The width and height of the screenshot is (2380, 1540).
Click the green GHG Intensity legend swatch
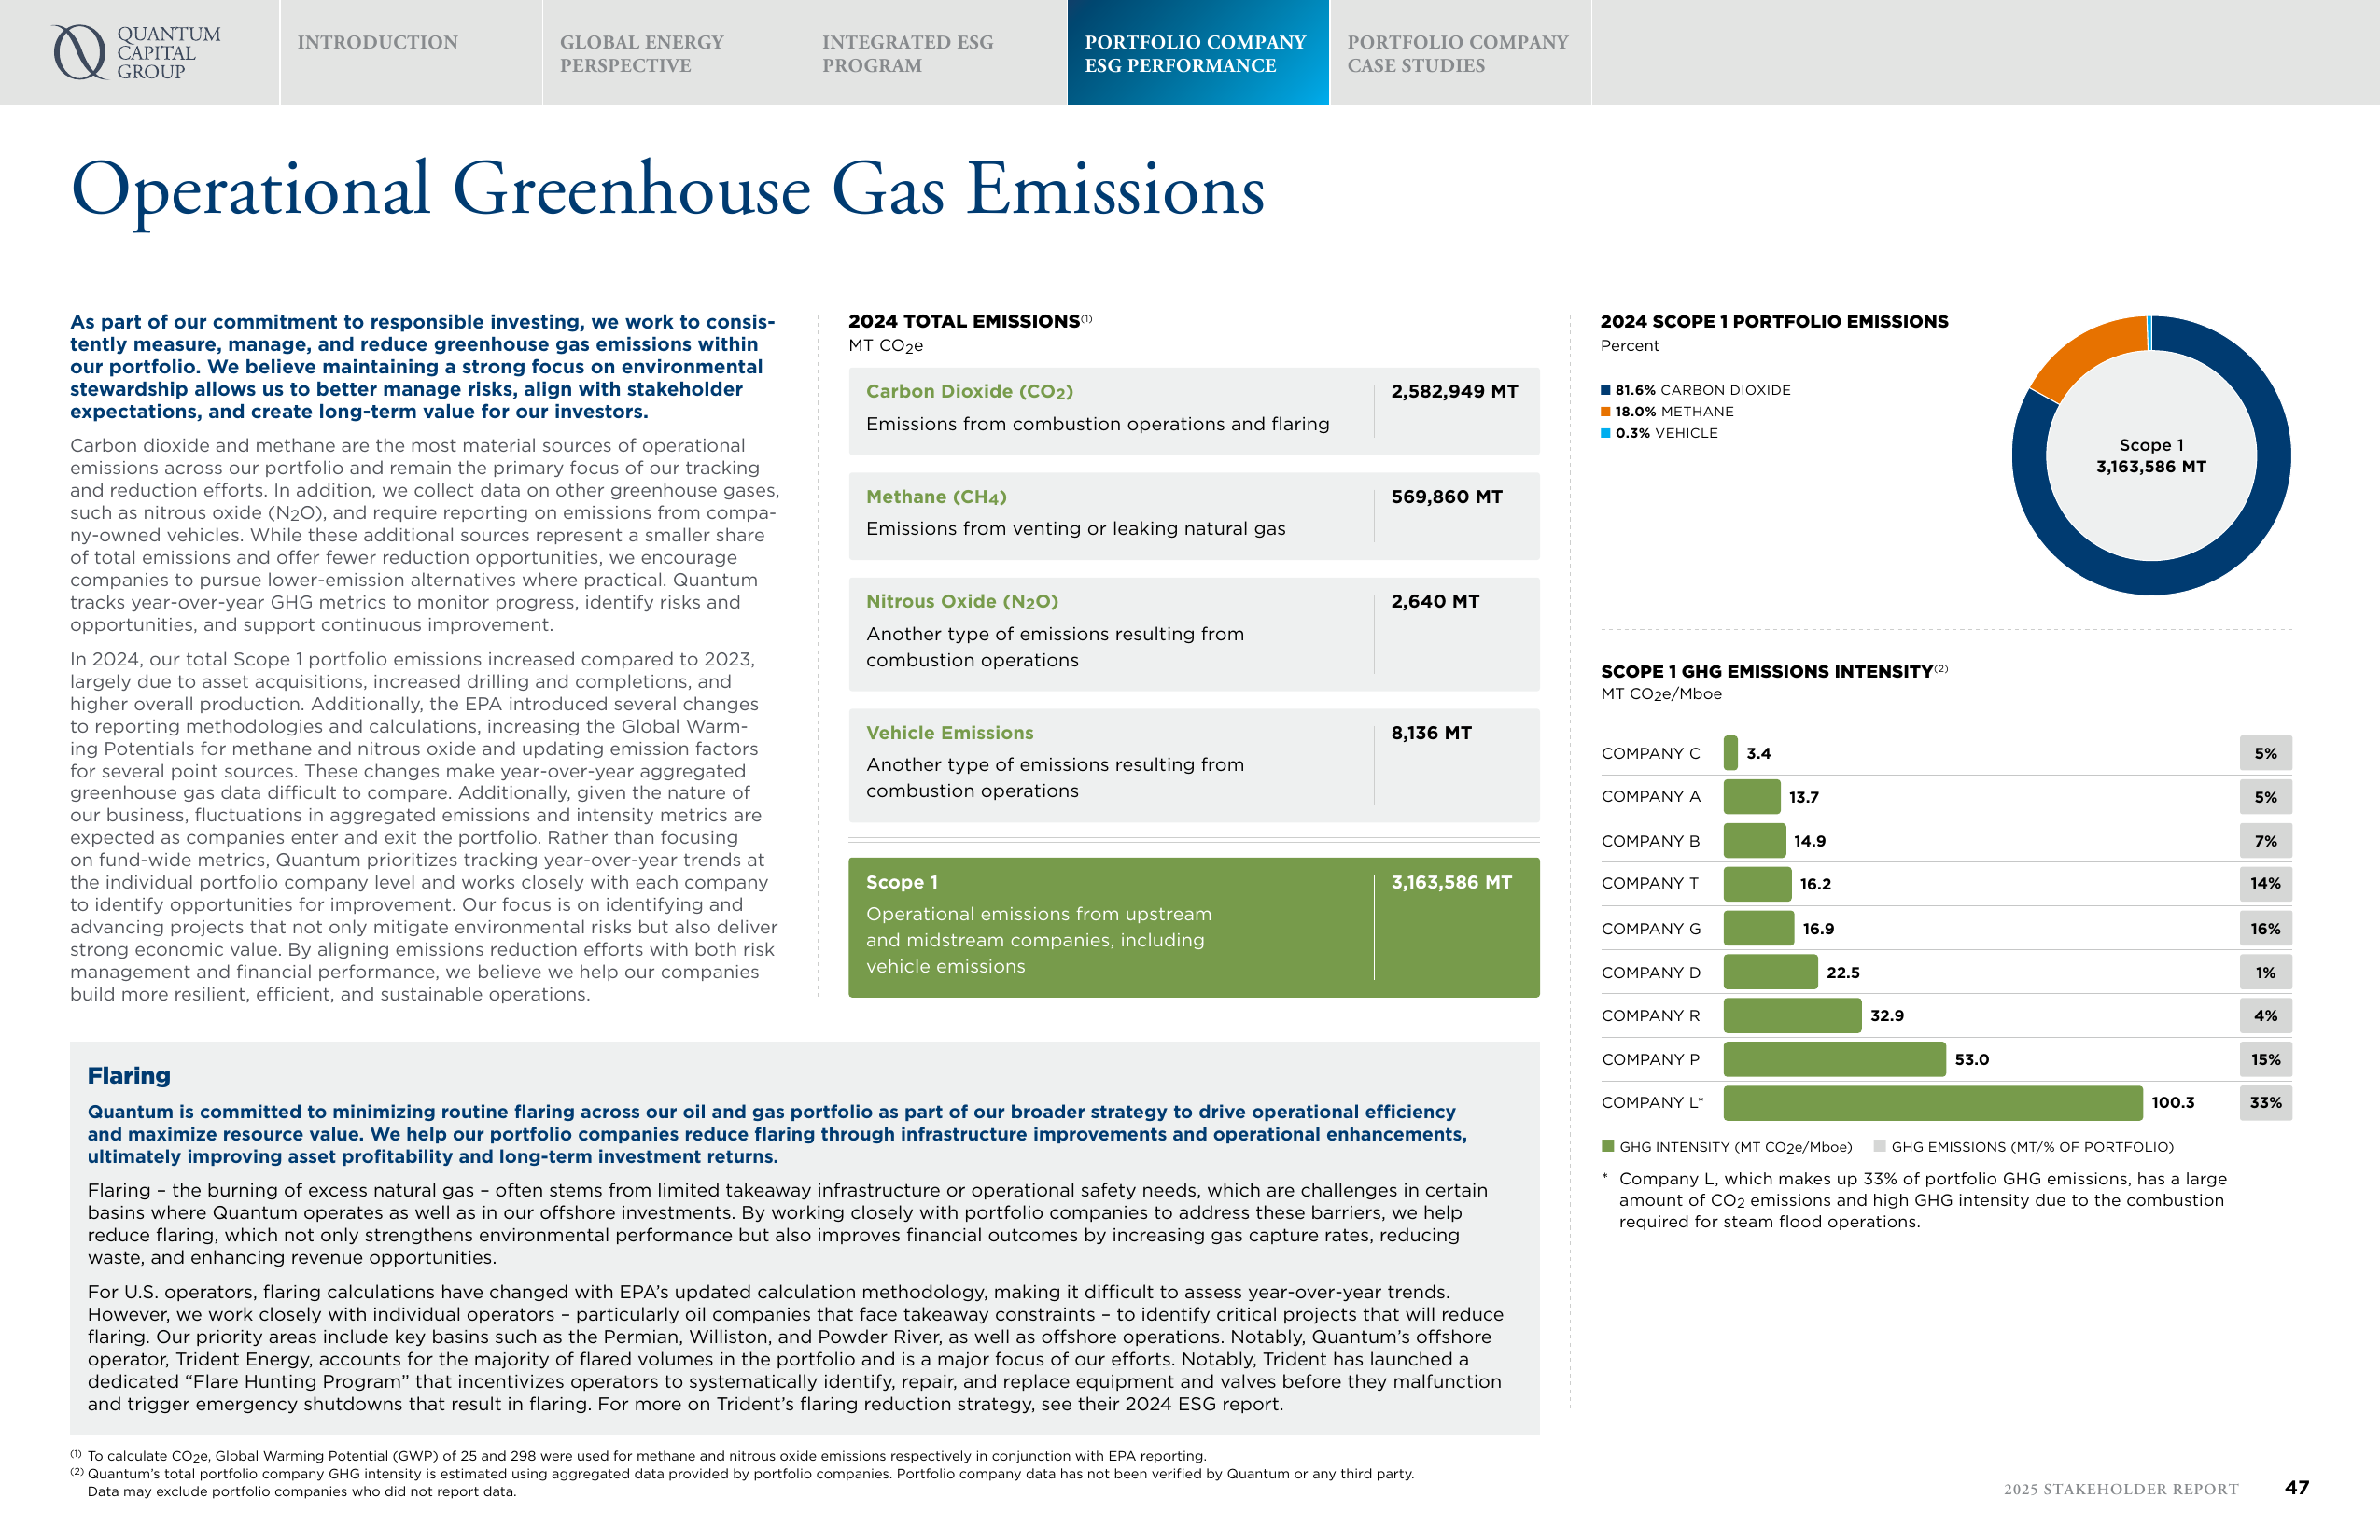point(1608,1146)
